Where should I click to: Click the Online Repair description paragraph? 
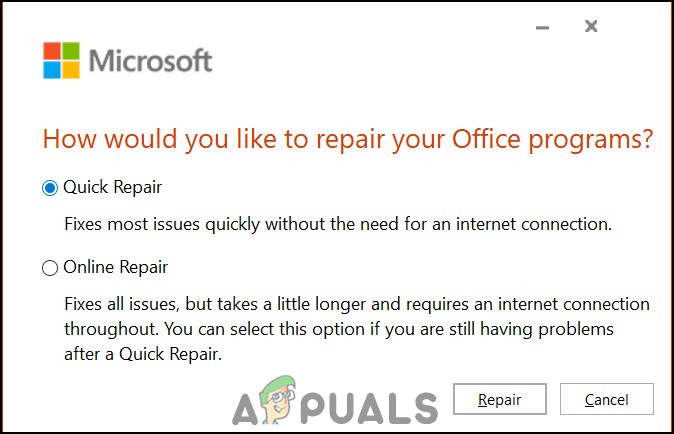click(356, 328)
